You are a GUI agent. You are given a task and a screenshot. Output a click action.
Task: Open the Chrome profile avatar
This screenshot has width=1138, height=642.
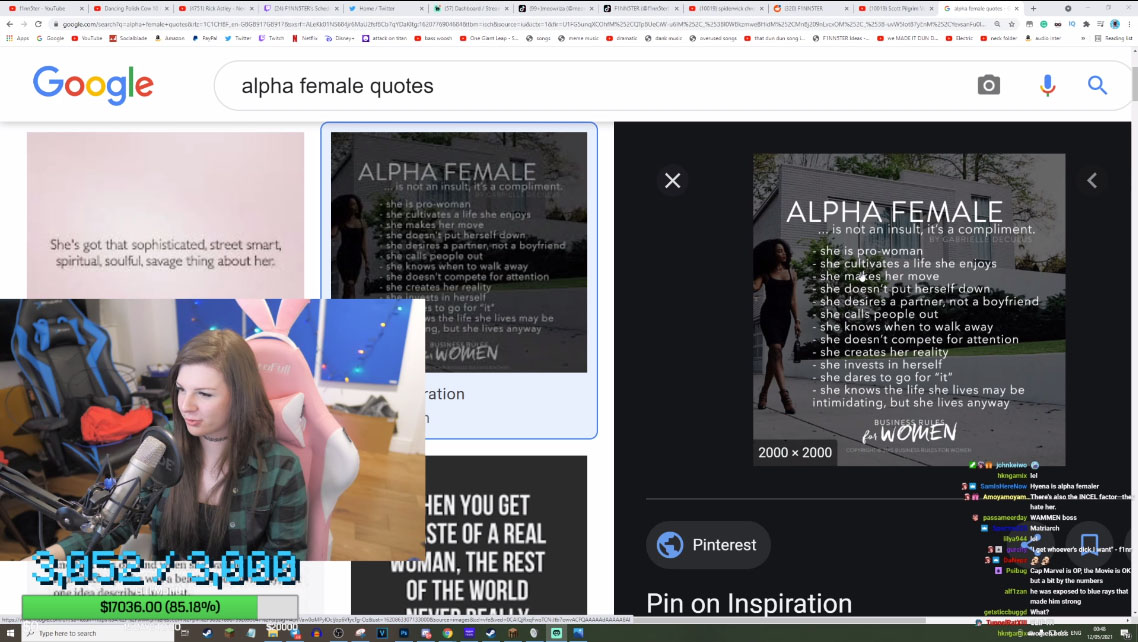pos(1115,24)
